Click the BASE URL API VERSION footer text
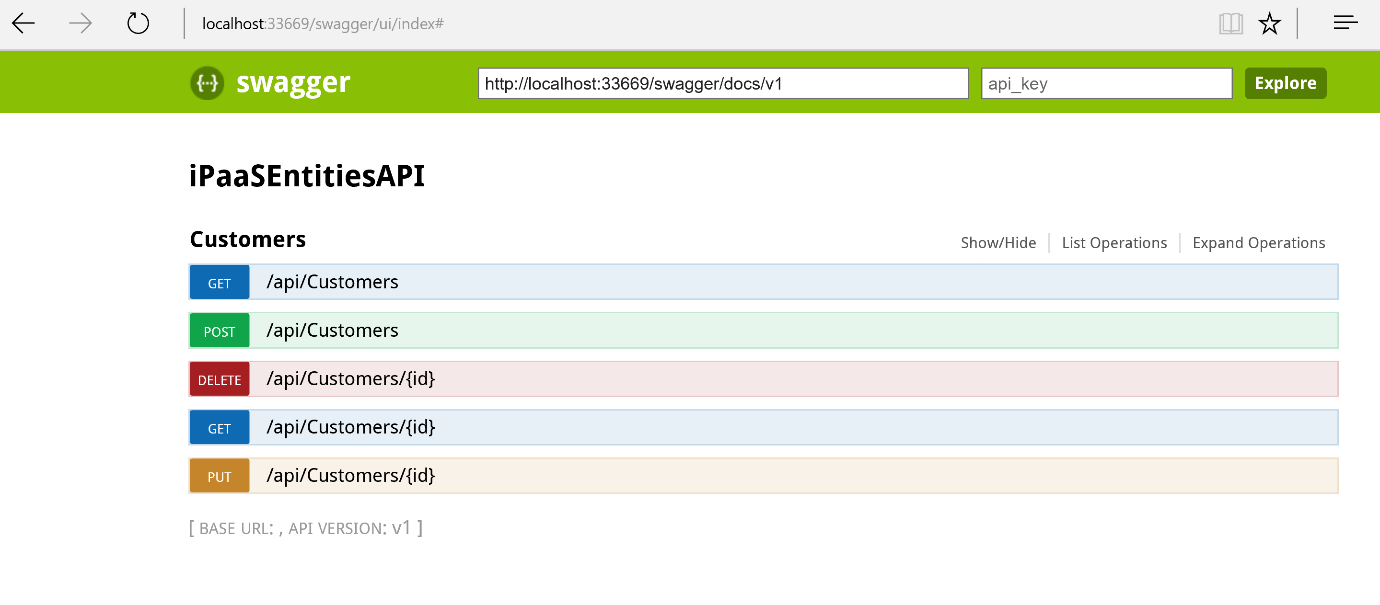 coord(306,528)
